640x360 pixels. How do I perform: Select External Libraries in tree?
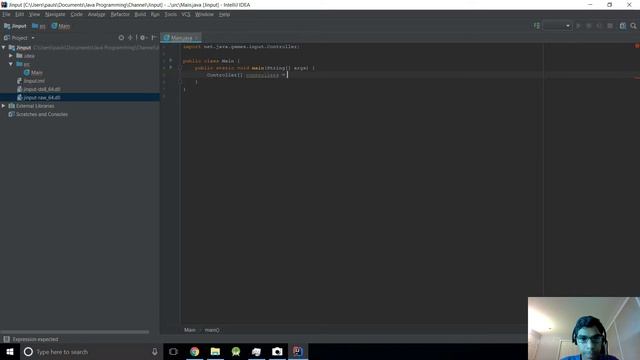click(x=31, y=106)
